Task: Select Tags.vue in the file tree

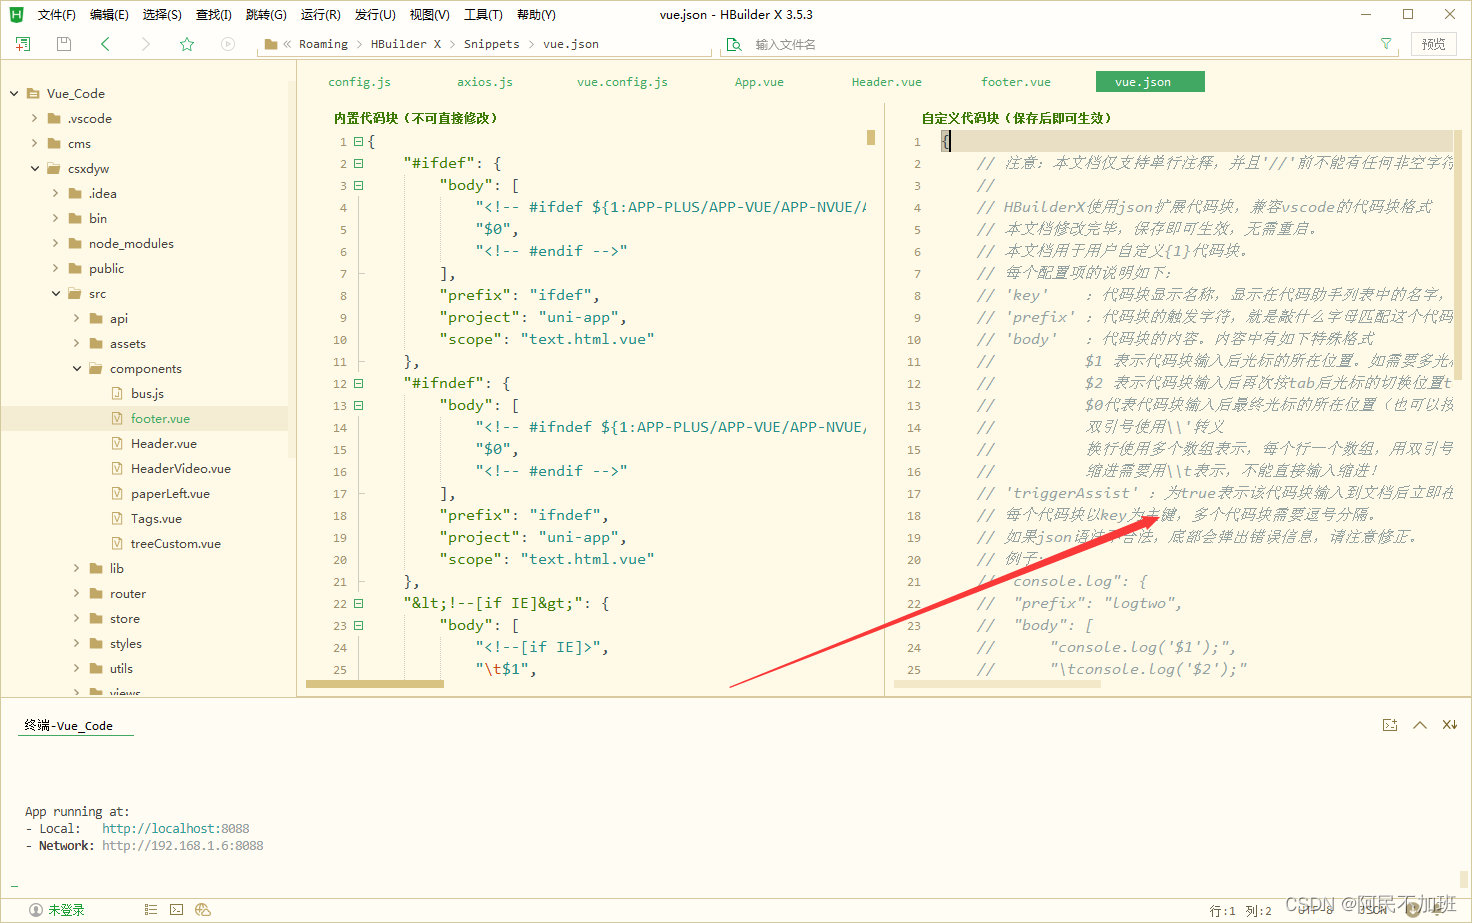Action: [156, 519]
